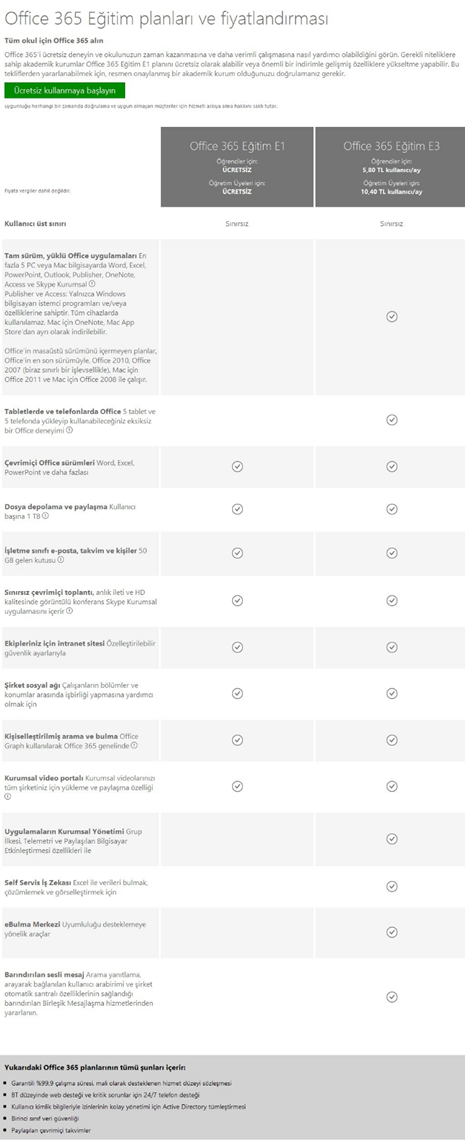Select the Office 365 Eğitim E1 plan header

pos(237,168)
